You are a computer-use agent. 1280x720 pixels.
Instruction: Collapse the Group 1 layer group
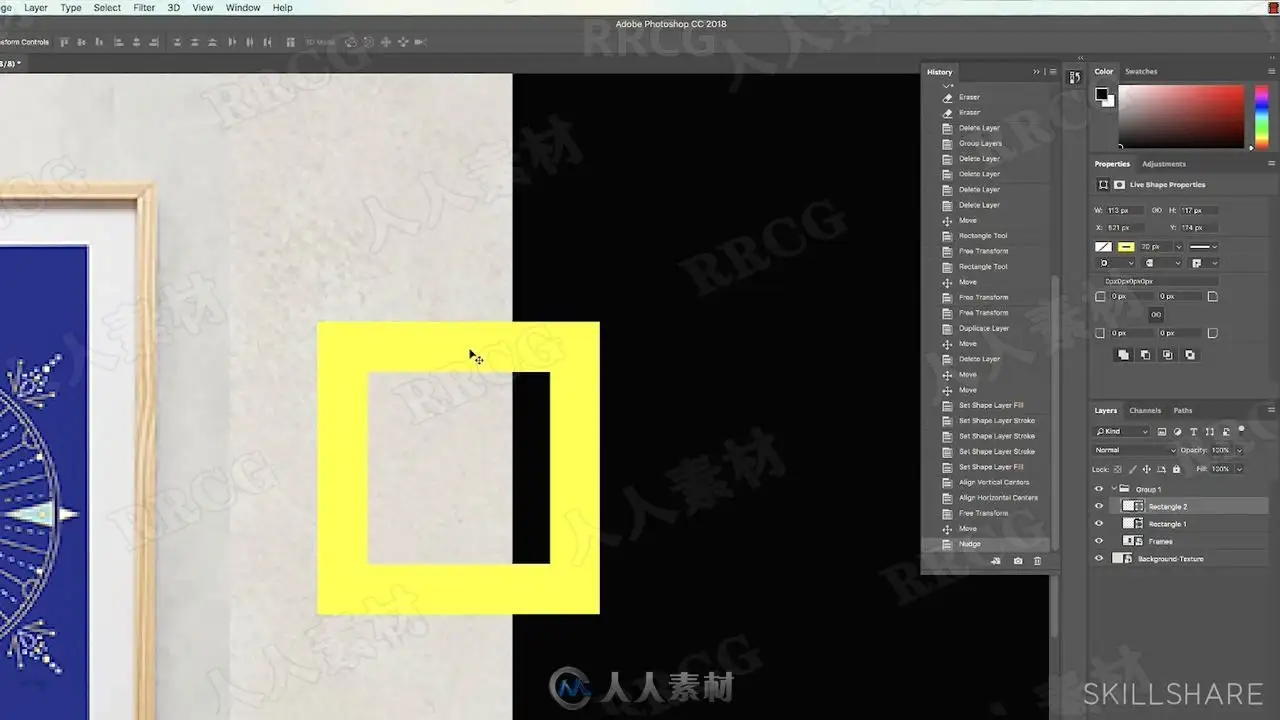pyautogui.click(x=1113, y=489)
